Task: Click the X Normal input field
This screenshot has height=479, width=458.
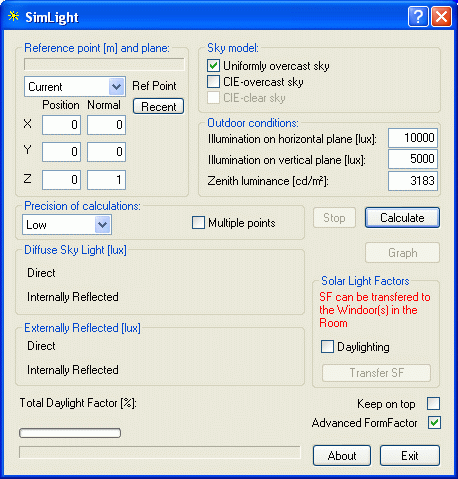Action: (106, 125)
